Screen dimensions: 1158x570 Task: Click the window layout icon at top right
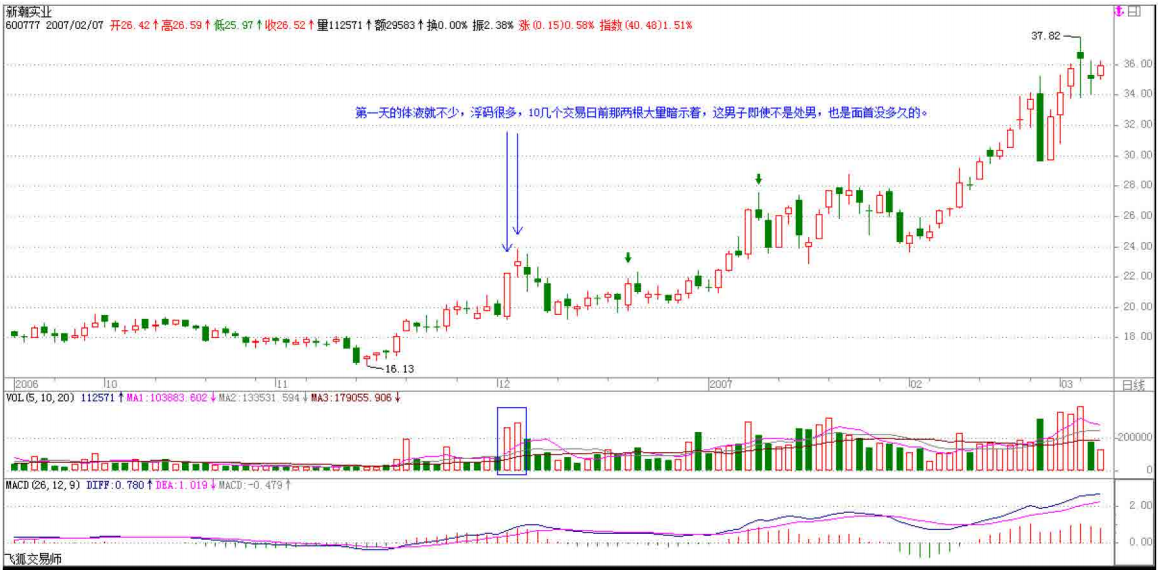click(x=1134, y=12)
